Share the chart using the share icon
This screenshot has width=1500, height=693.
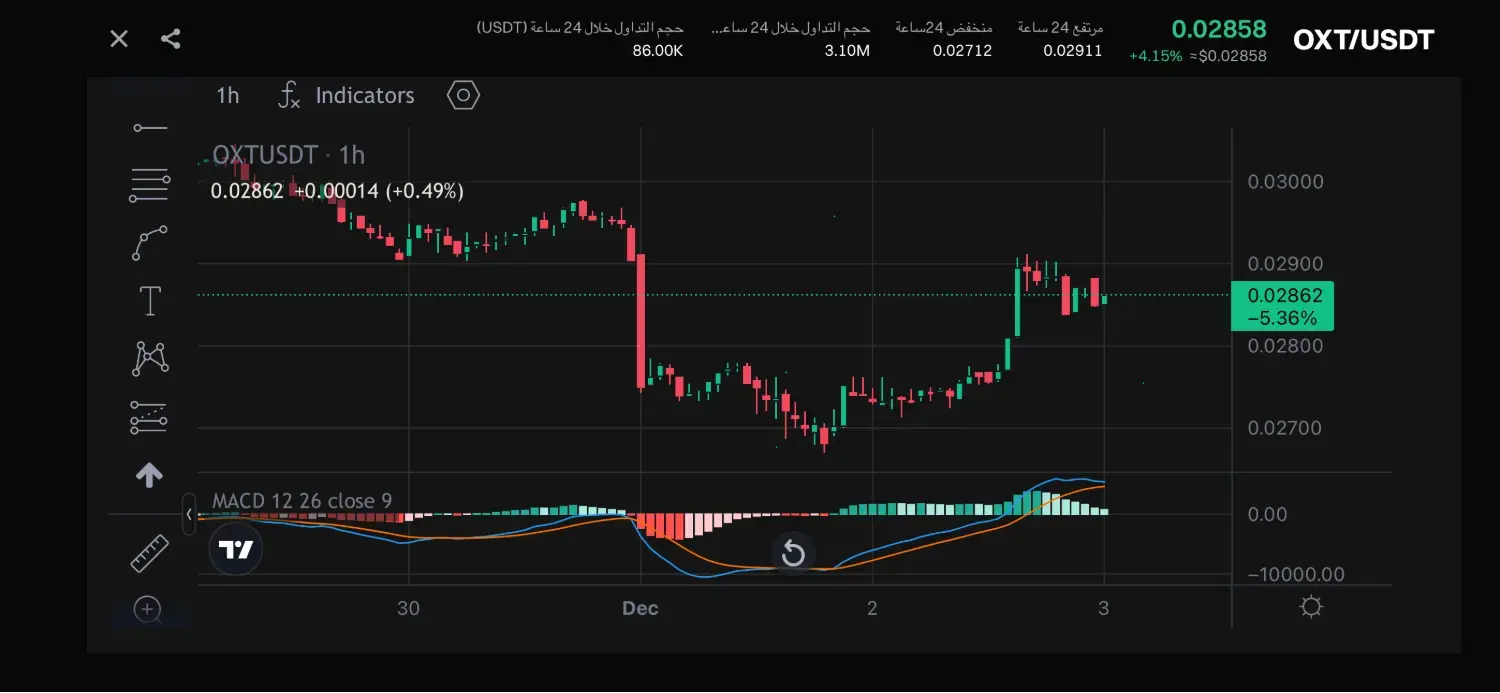point(171,39)
